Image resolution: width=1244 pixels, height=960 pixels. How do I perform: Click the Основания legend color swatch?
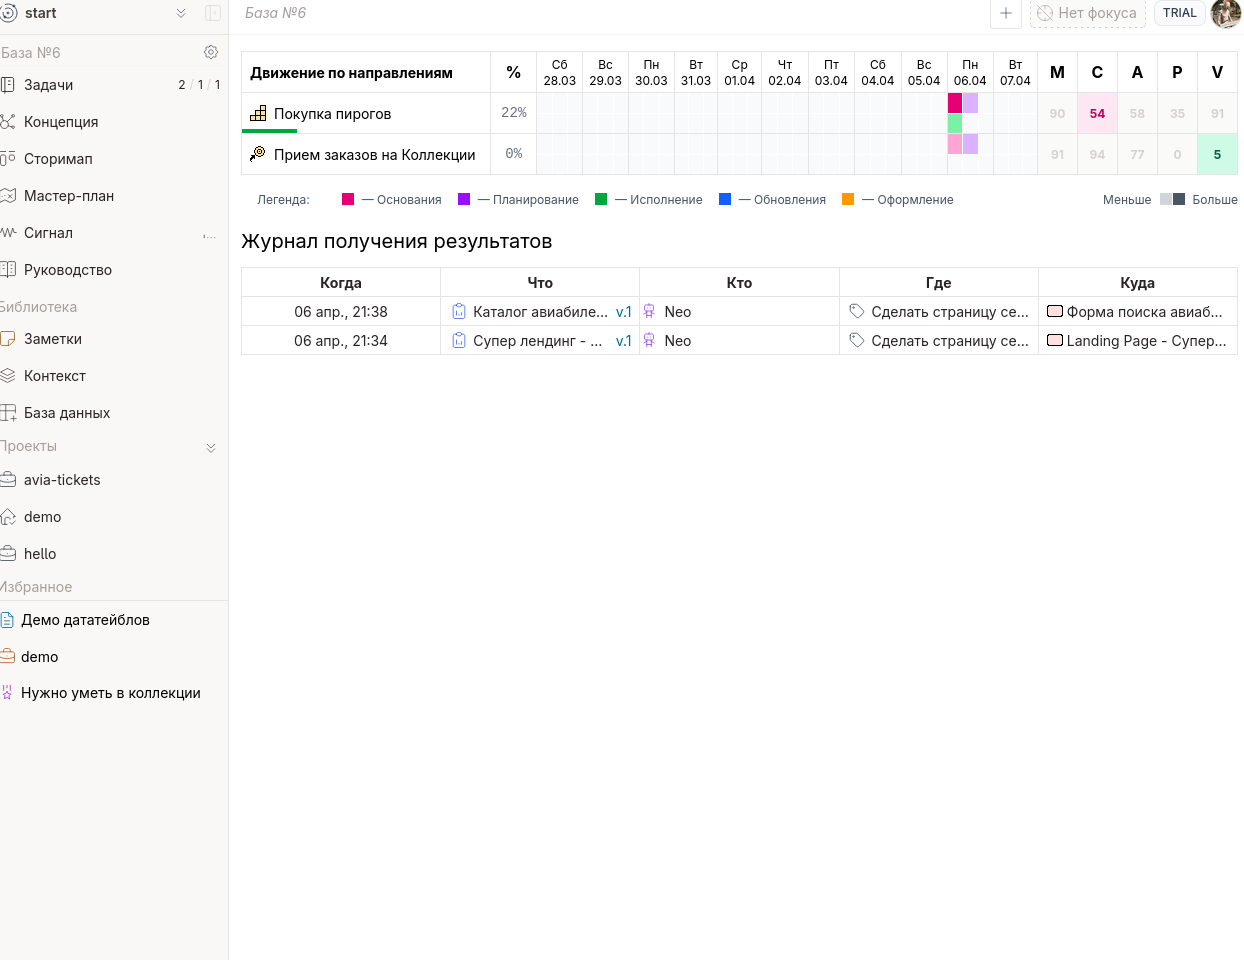348,200
